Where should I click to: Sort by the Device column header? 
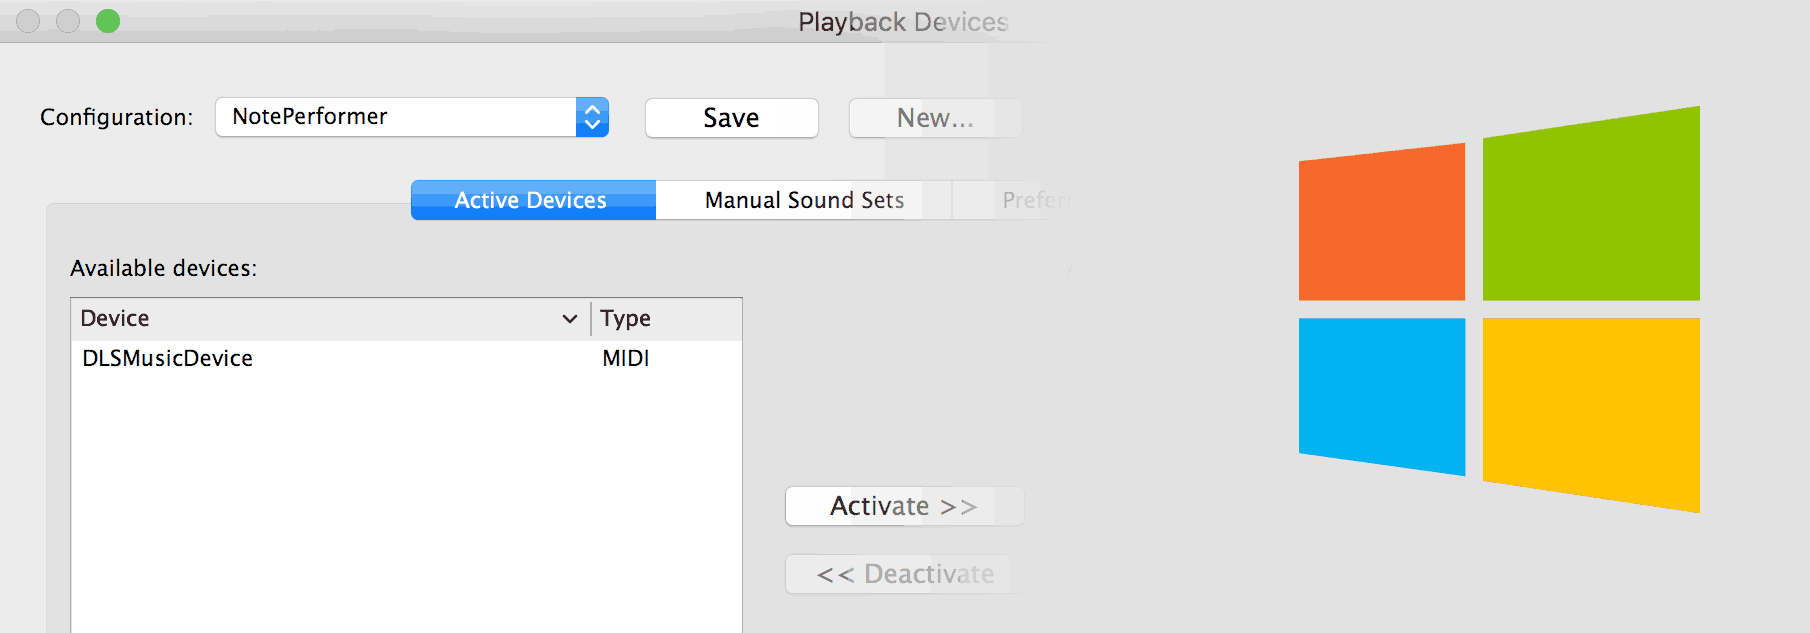tap(331, 319)
